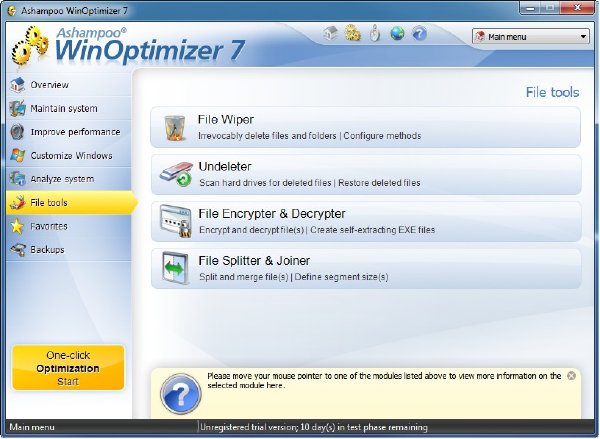Launch the File Wiper module
Screen dimensions: 600x439
point(366,127)
